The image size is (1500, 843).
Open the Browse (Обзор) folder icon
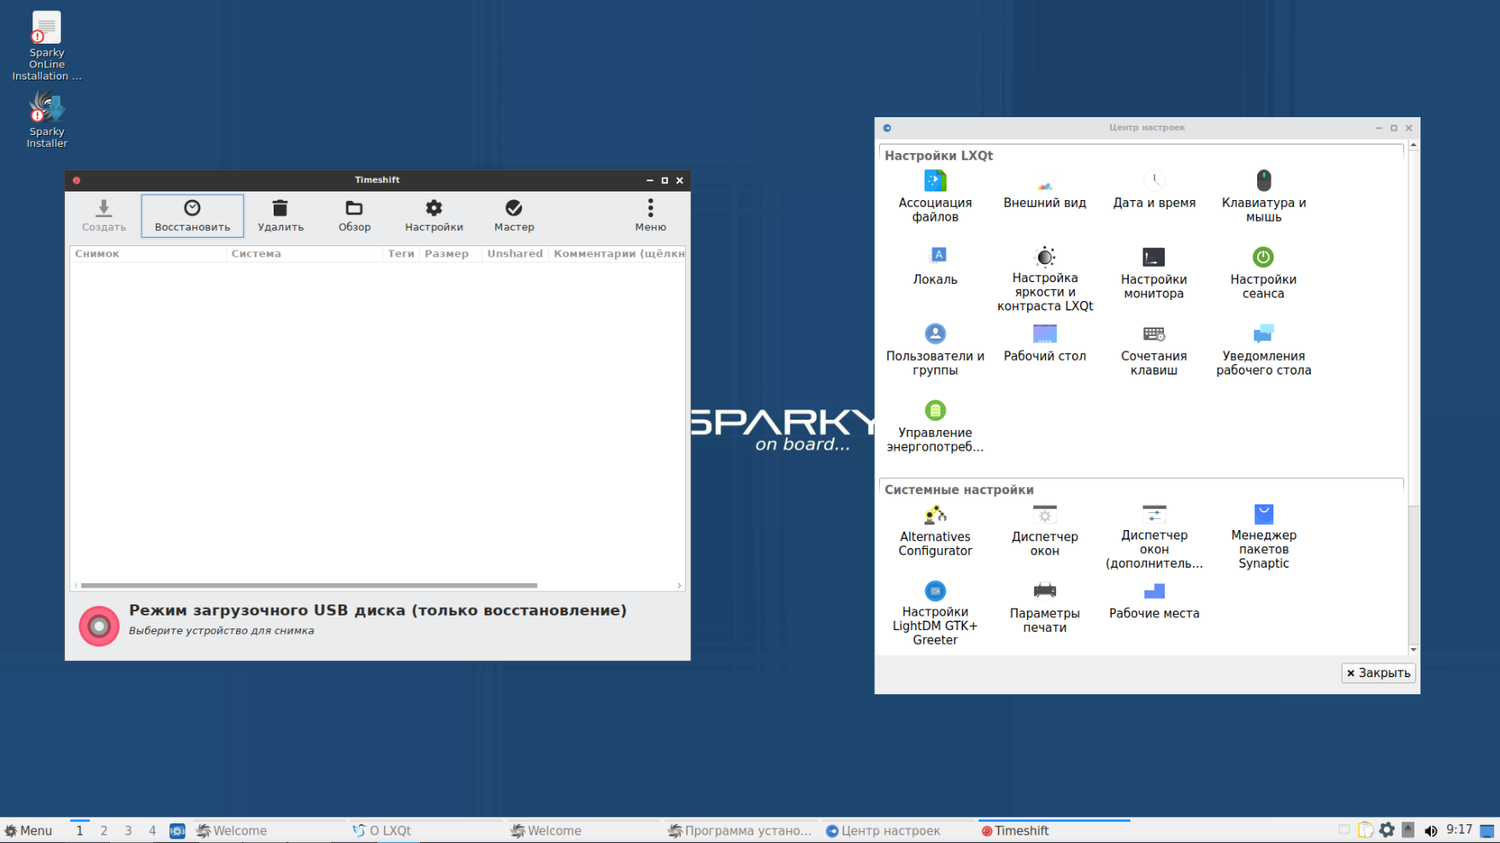coord(354,209)
